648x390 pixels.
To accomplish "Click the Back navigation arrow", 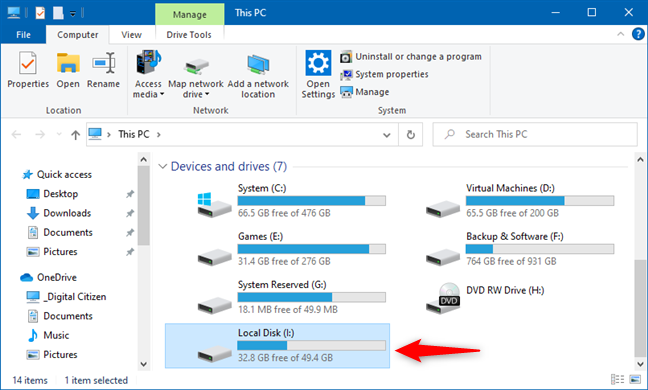I will tap(16, 134).
